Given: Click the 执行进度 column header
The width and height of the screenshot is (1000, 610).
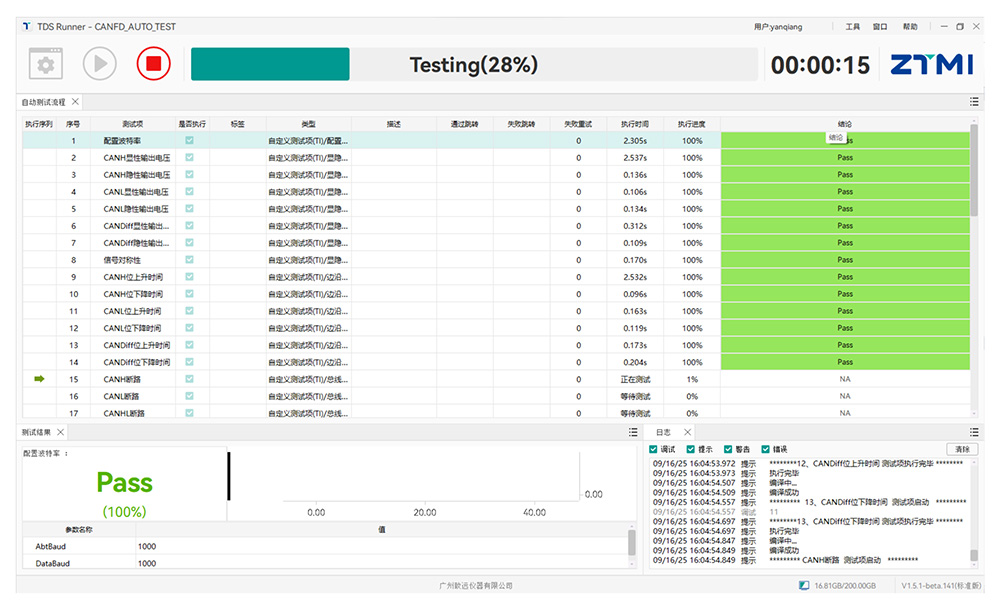Looking at the screenshot, I should (x=692, y=124).
